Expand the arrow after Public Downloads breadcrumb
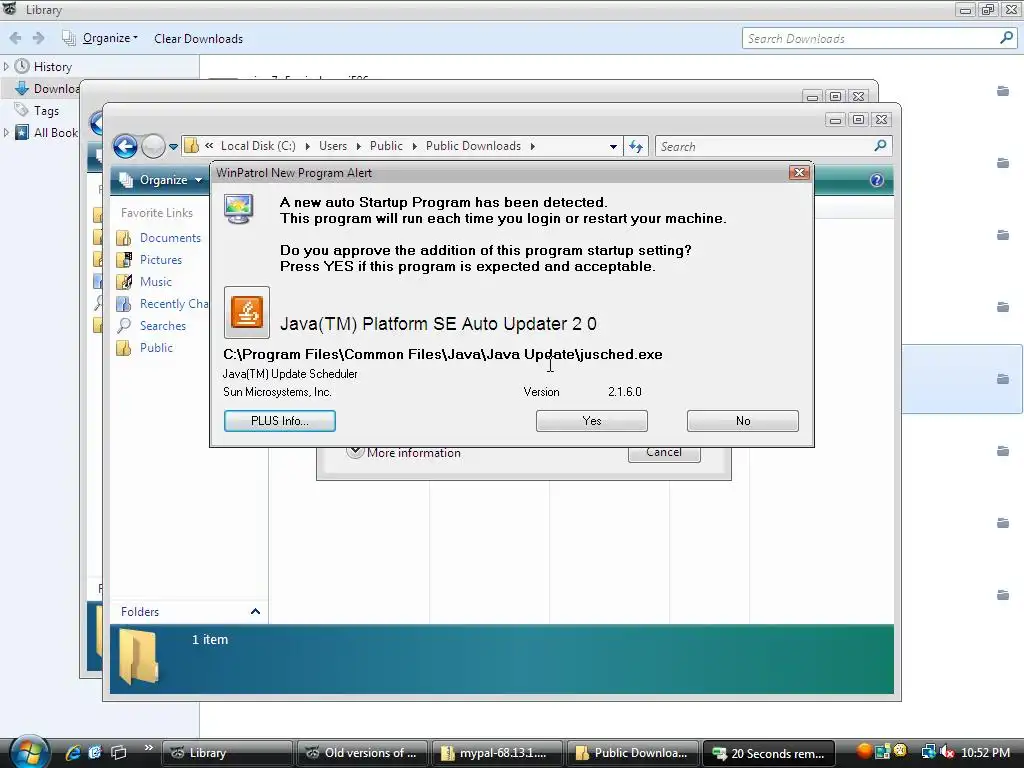Screen dimensions: 1024x768 pos(533,146)
